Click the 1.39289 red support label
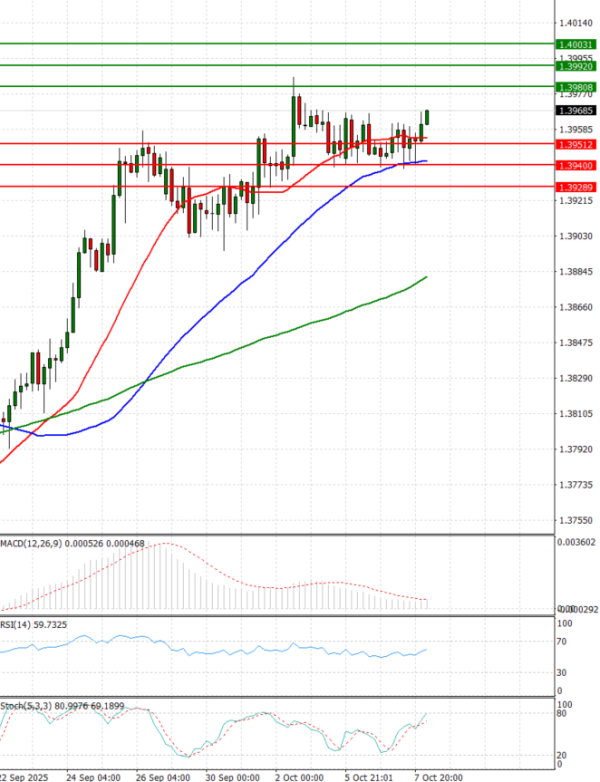This screenshot has width=600, height=782. click(x=576, y=187)
